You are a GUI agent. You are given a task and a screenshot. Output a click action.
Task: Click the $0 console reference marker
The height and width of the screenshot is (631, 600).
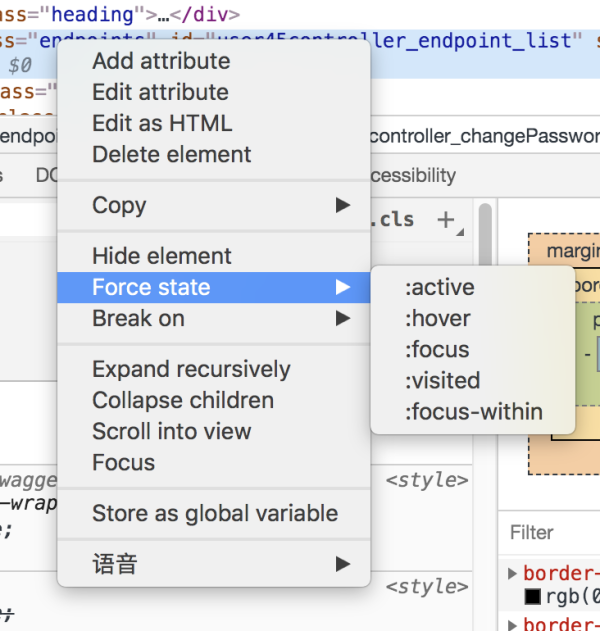coord(20,65)
